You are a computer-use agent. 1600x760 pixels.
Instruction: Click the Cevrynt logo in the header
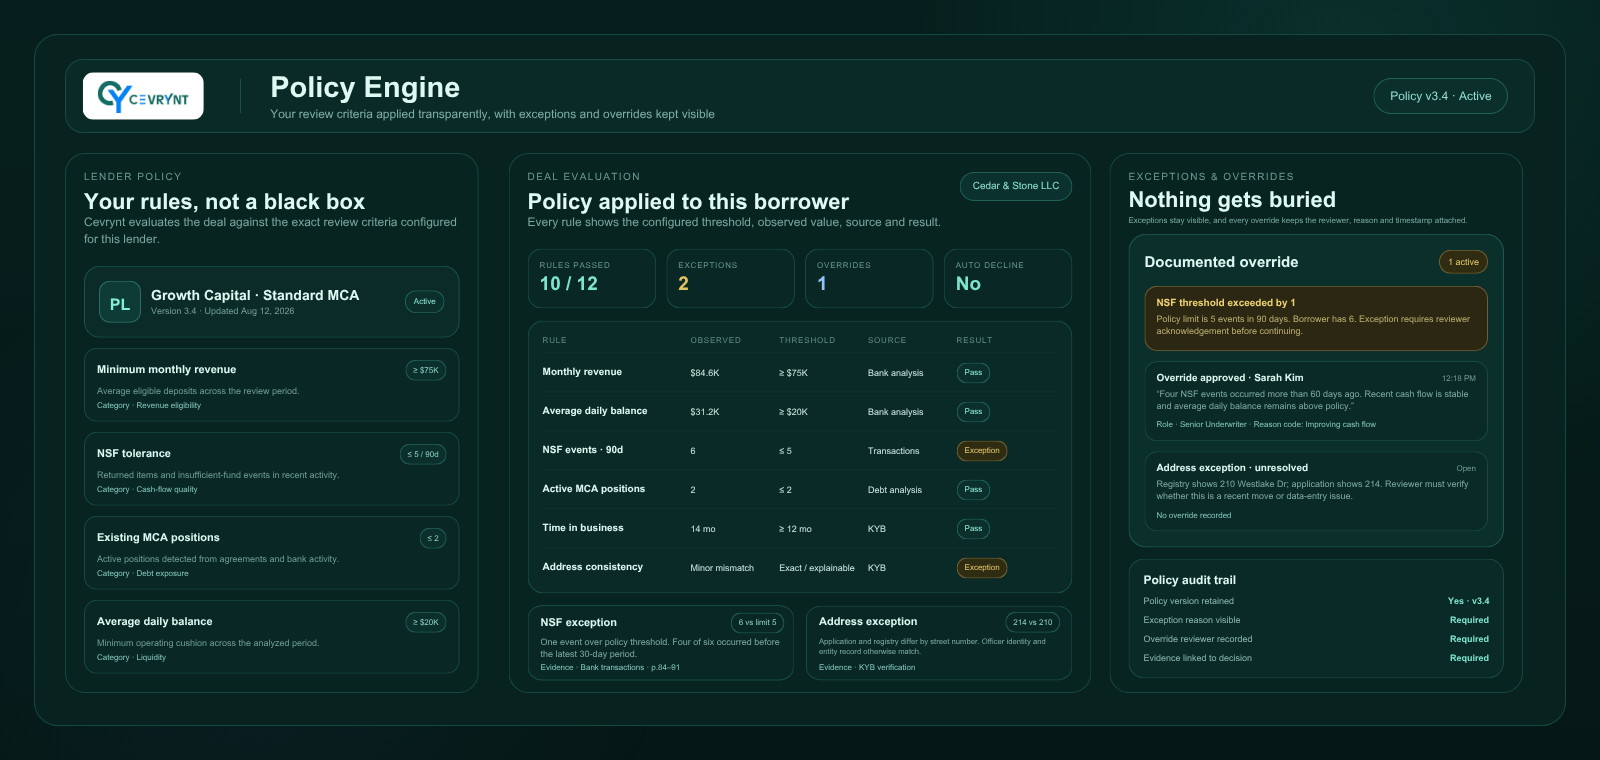(x=143, y=96)
